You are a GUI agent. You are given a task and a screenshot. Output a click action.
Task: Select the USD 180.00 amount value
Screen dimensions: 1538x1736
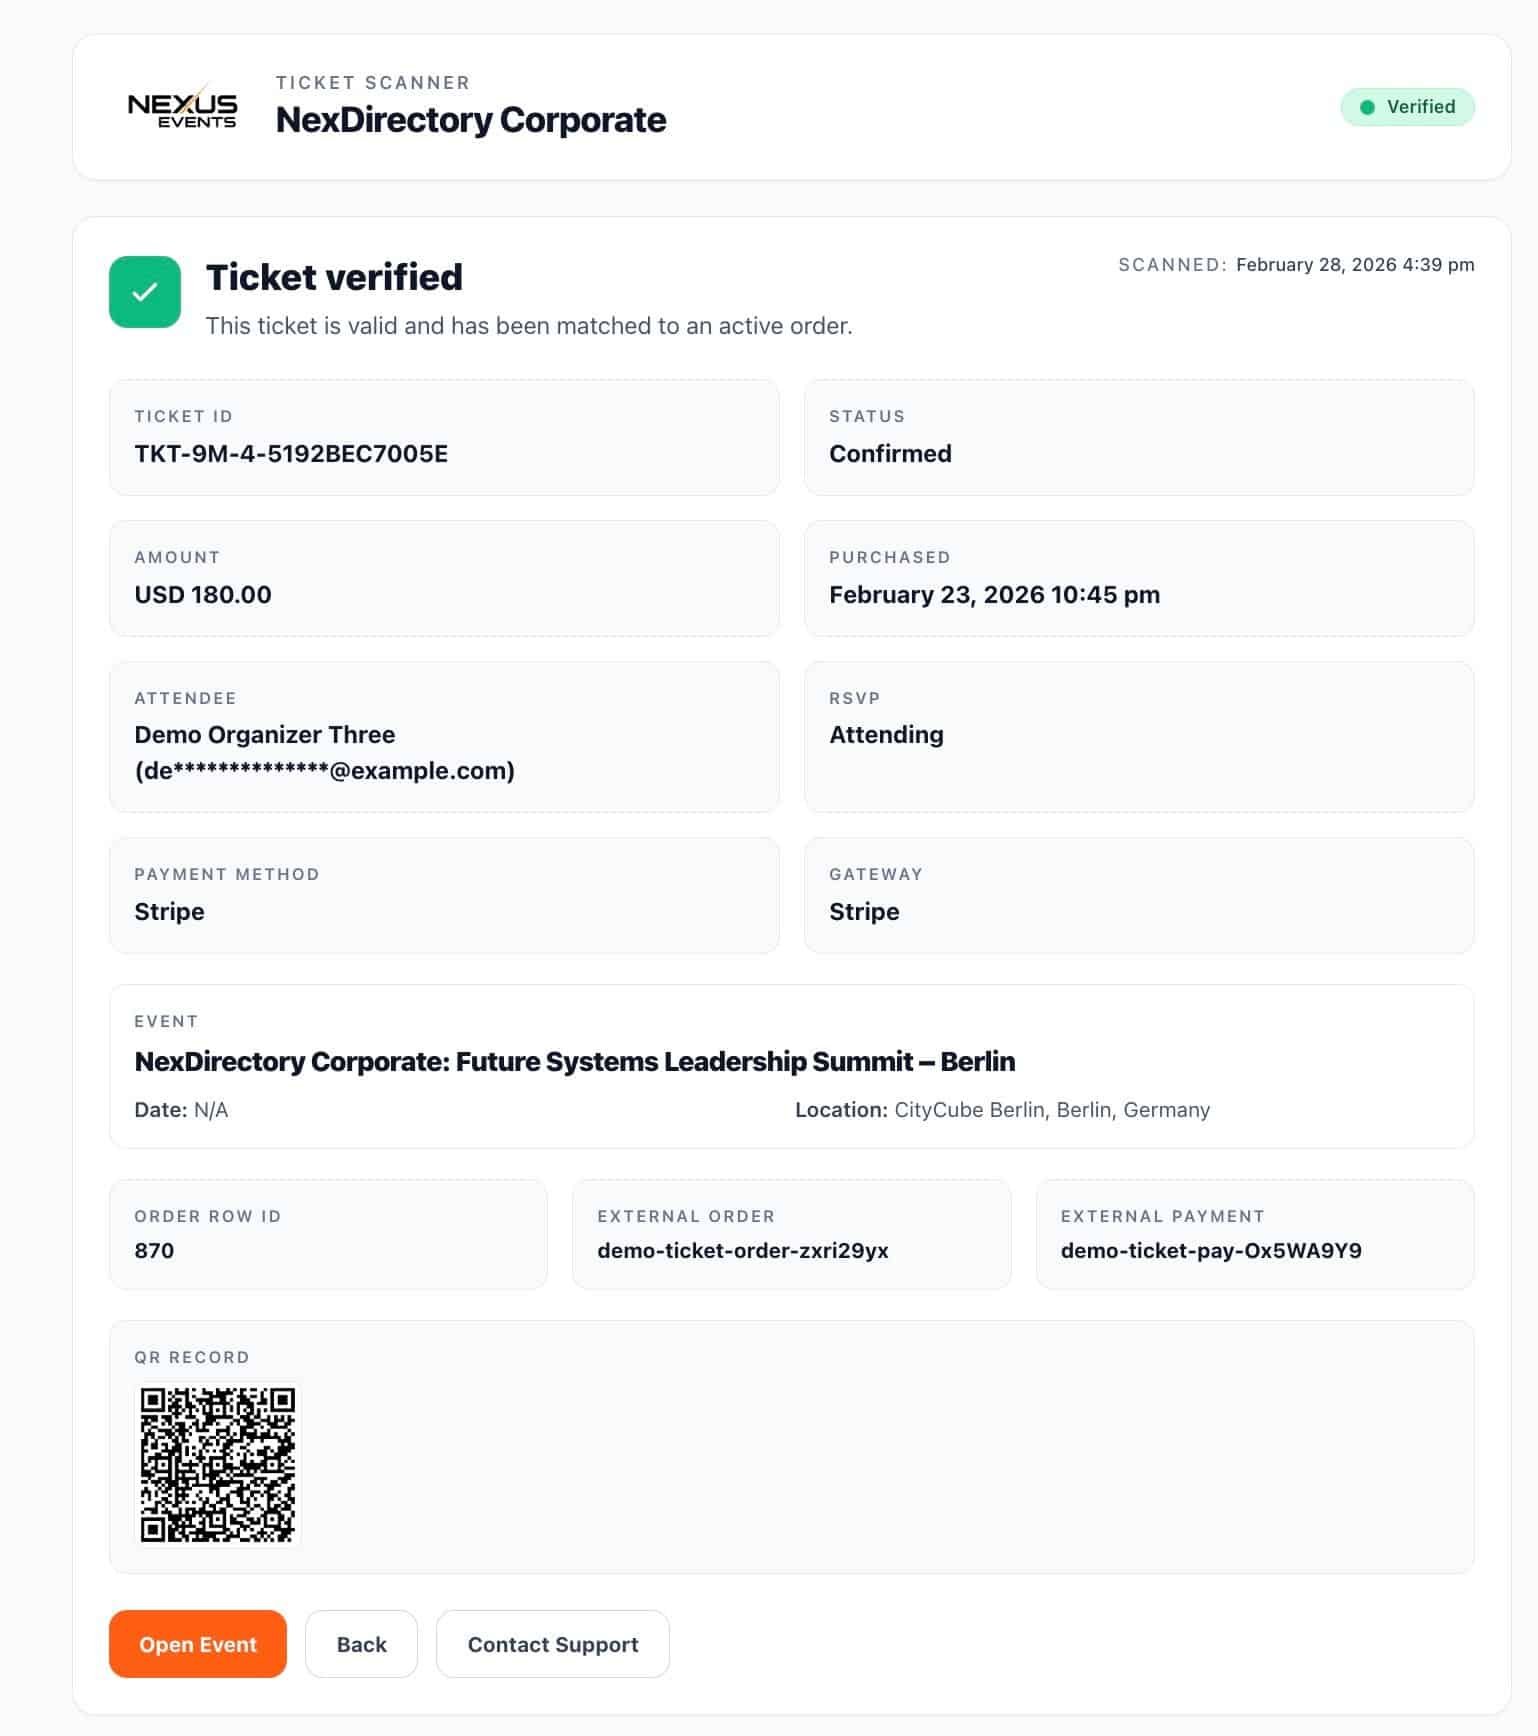click(202, 594)
